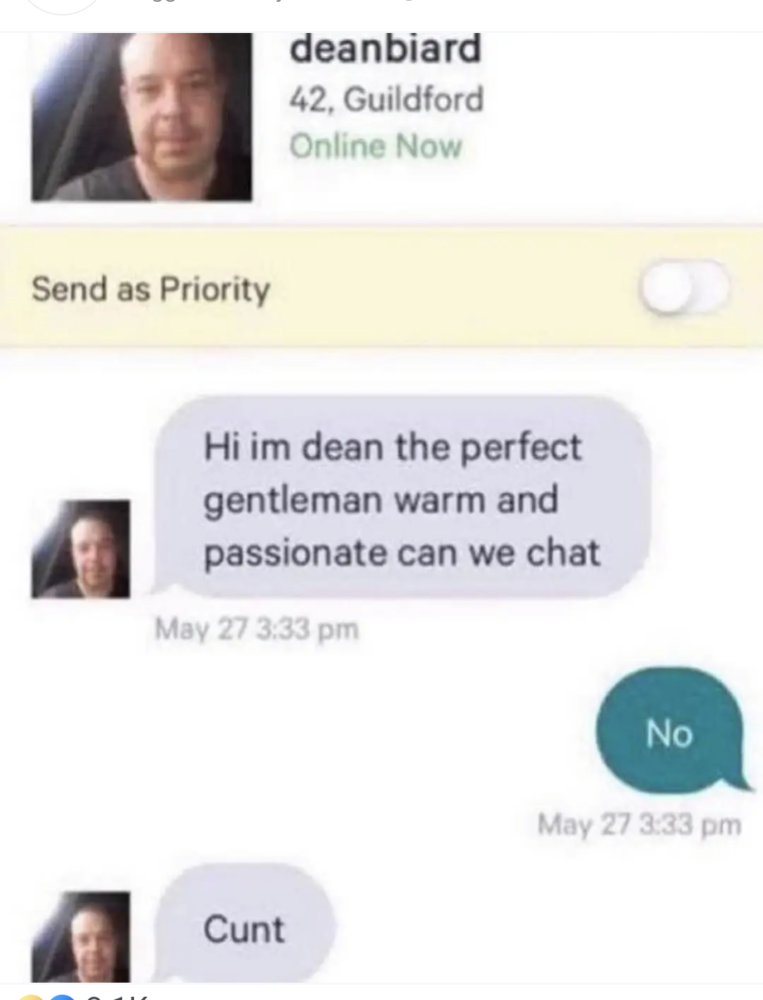
Task: Select the '42, Guildford' profile details
Action: (387, 99)
